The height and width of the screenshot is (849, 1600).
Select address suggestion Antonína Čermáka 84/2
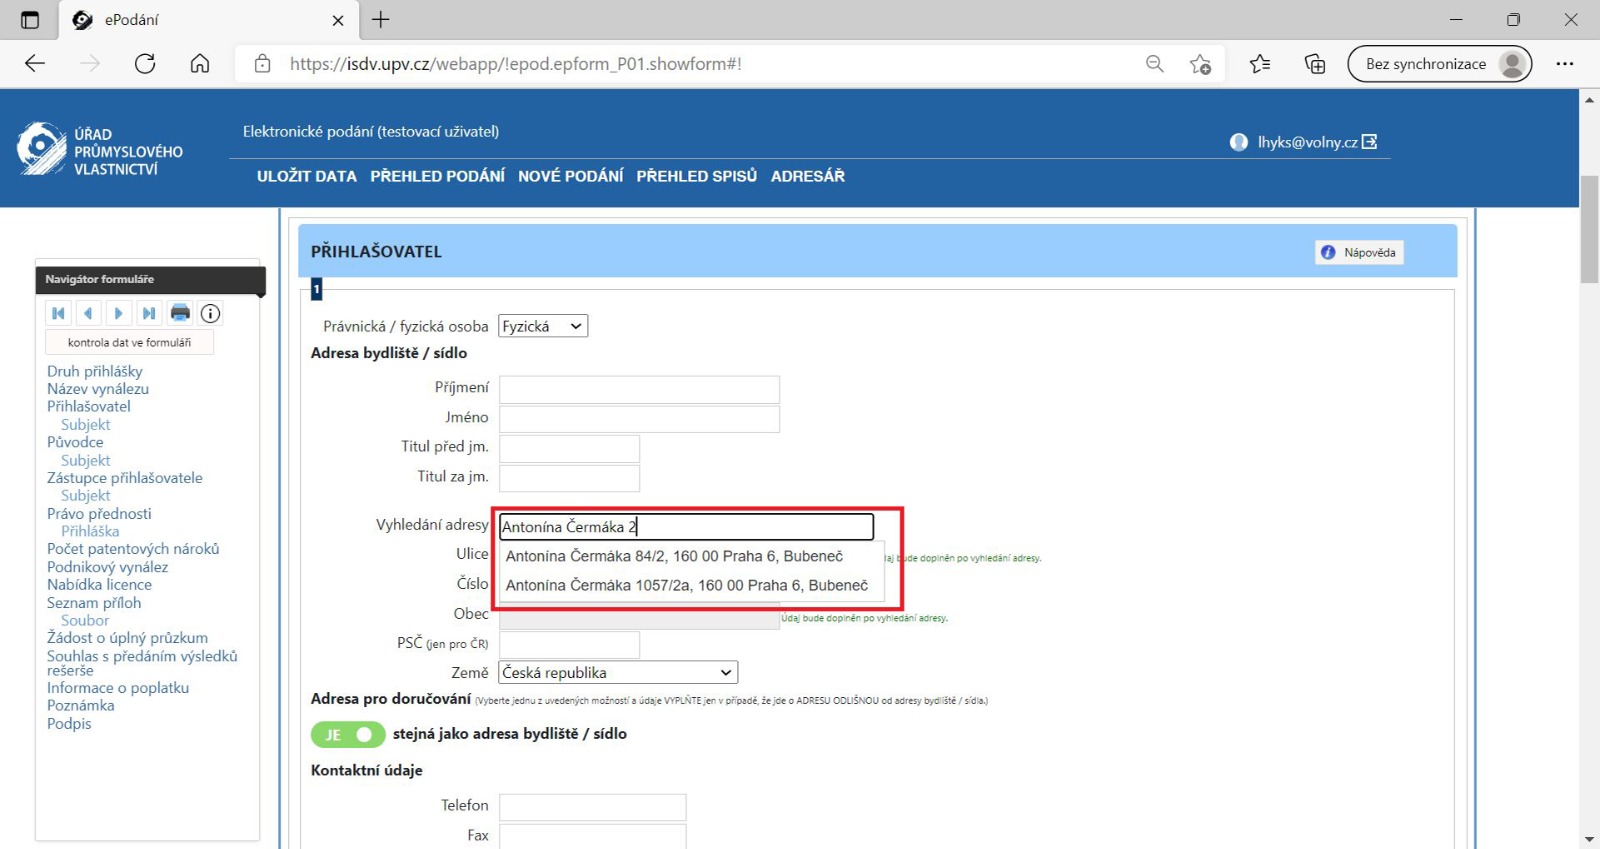click(x=674, y=556)
